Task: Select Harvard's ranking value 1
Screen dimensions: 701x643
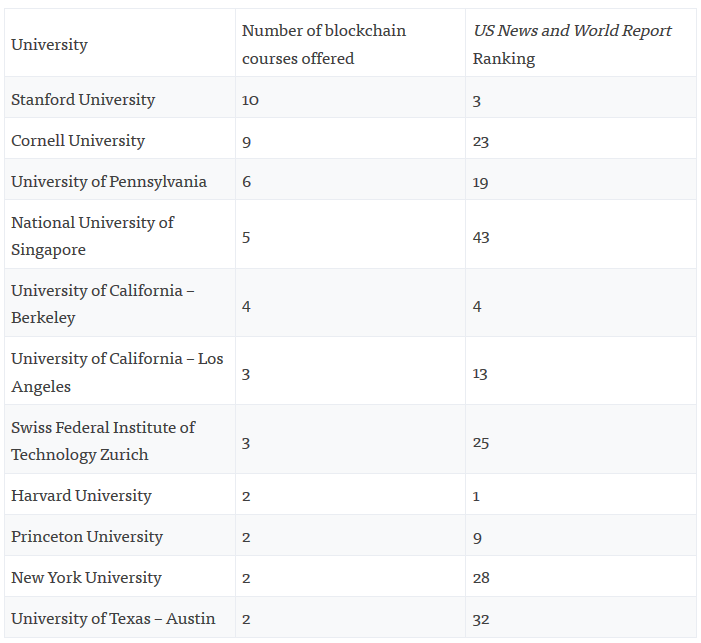Action: [x=476, y=496]
